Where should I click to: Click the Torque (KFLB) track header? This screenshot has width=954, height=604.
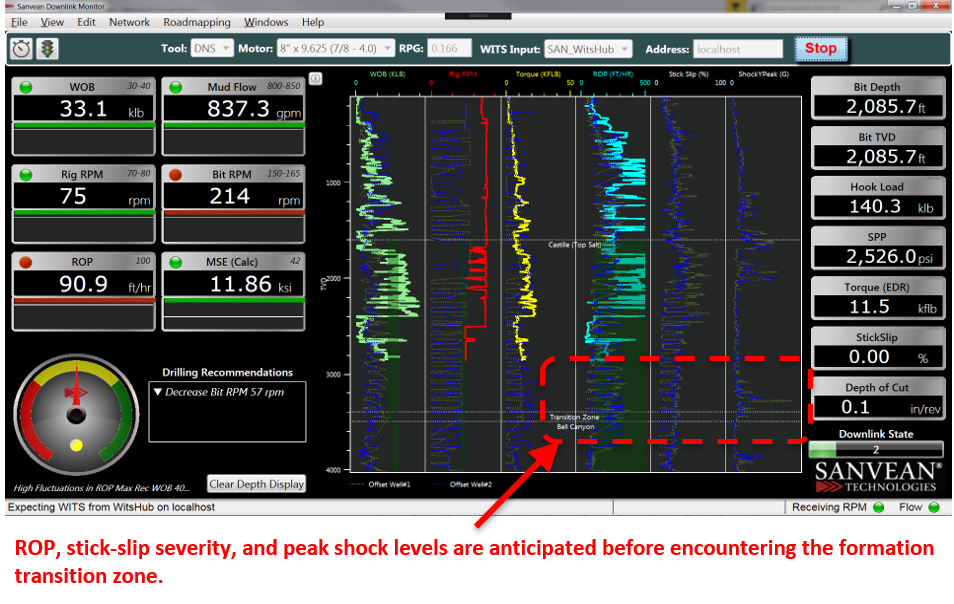point(538,74)
